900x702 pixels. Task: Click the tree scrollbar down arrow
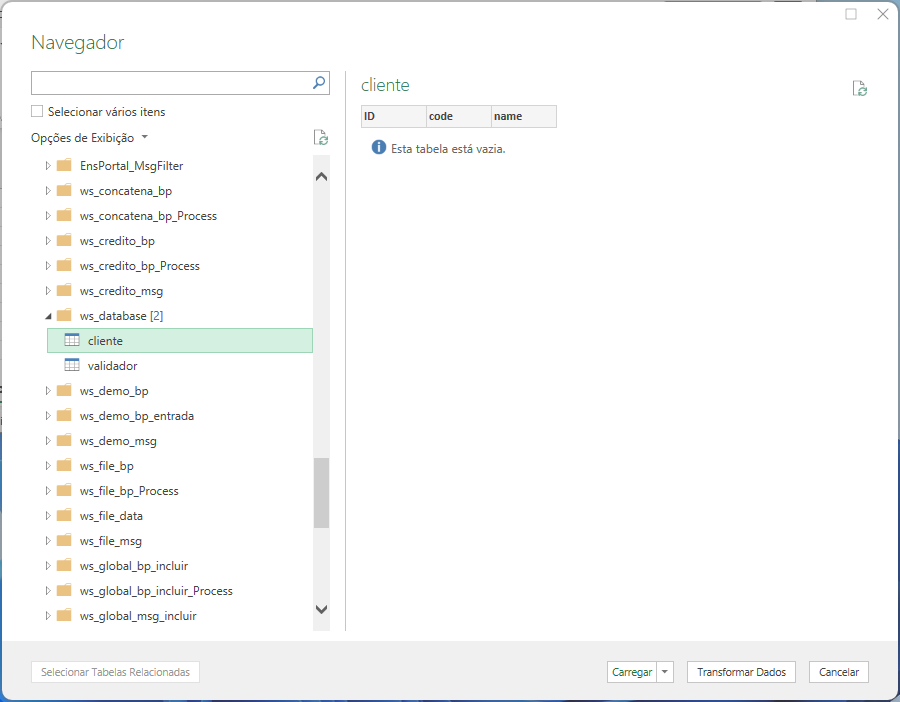pos(321,608)
